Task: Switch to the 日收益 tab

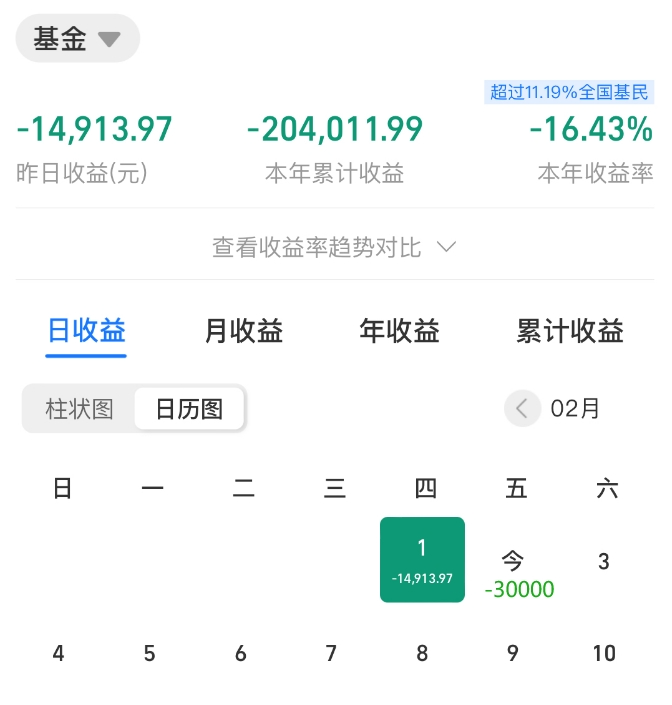Action: (86, 330)
